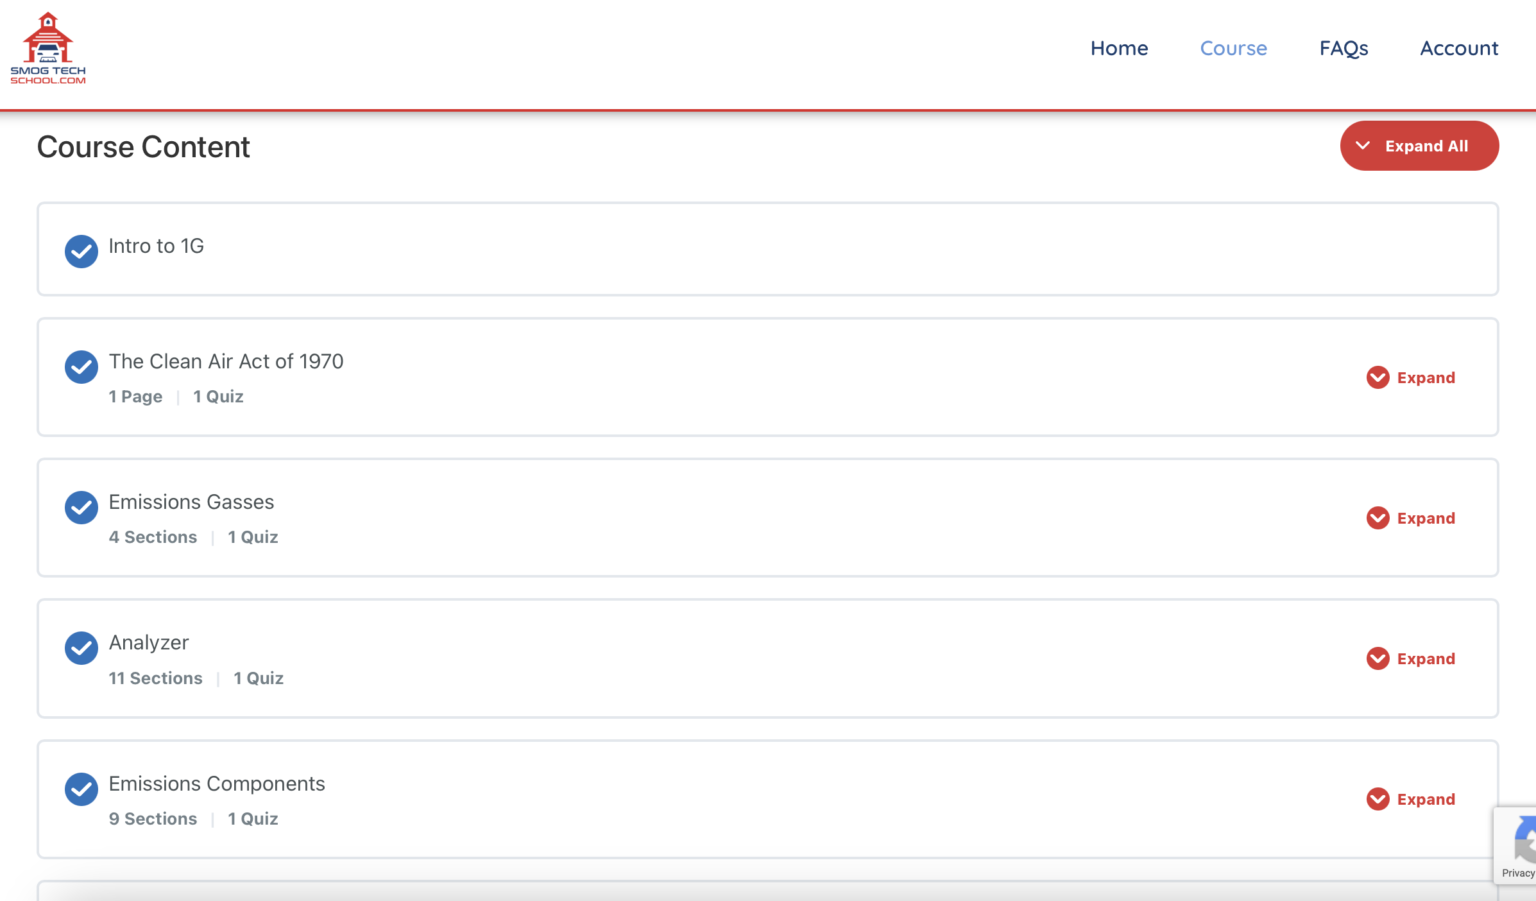Open The Clean Air Act of 1970 lesson
The width and height of the screenshot is (1536, 901).
pos(226,361)
